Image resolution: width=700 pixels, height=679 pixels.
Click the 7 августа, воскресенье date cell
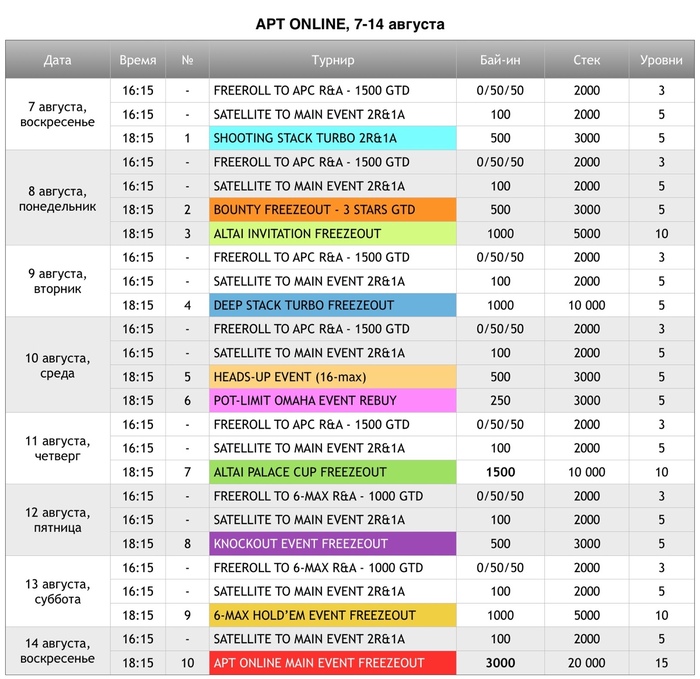[x=58, y=114]
